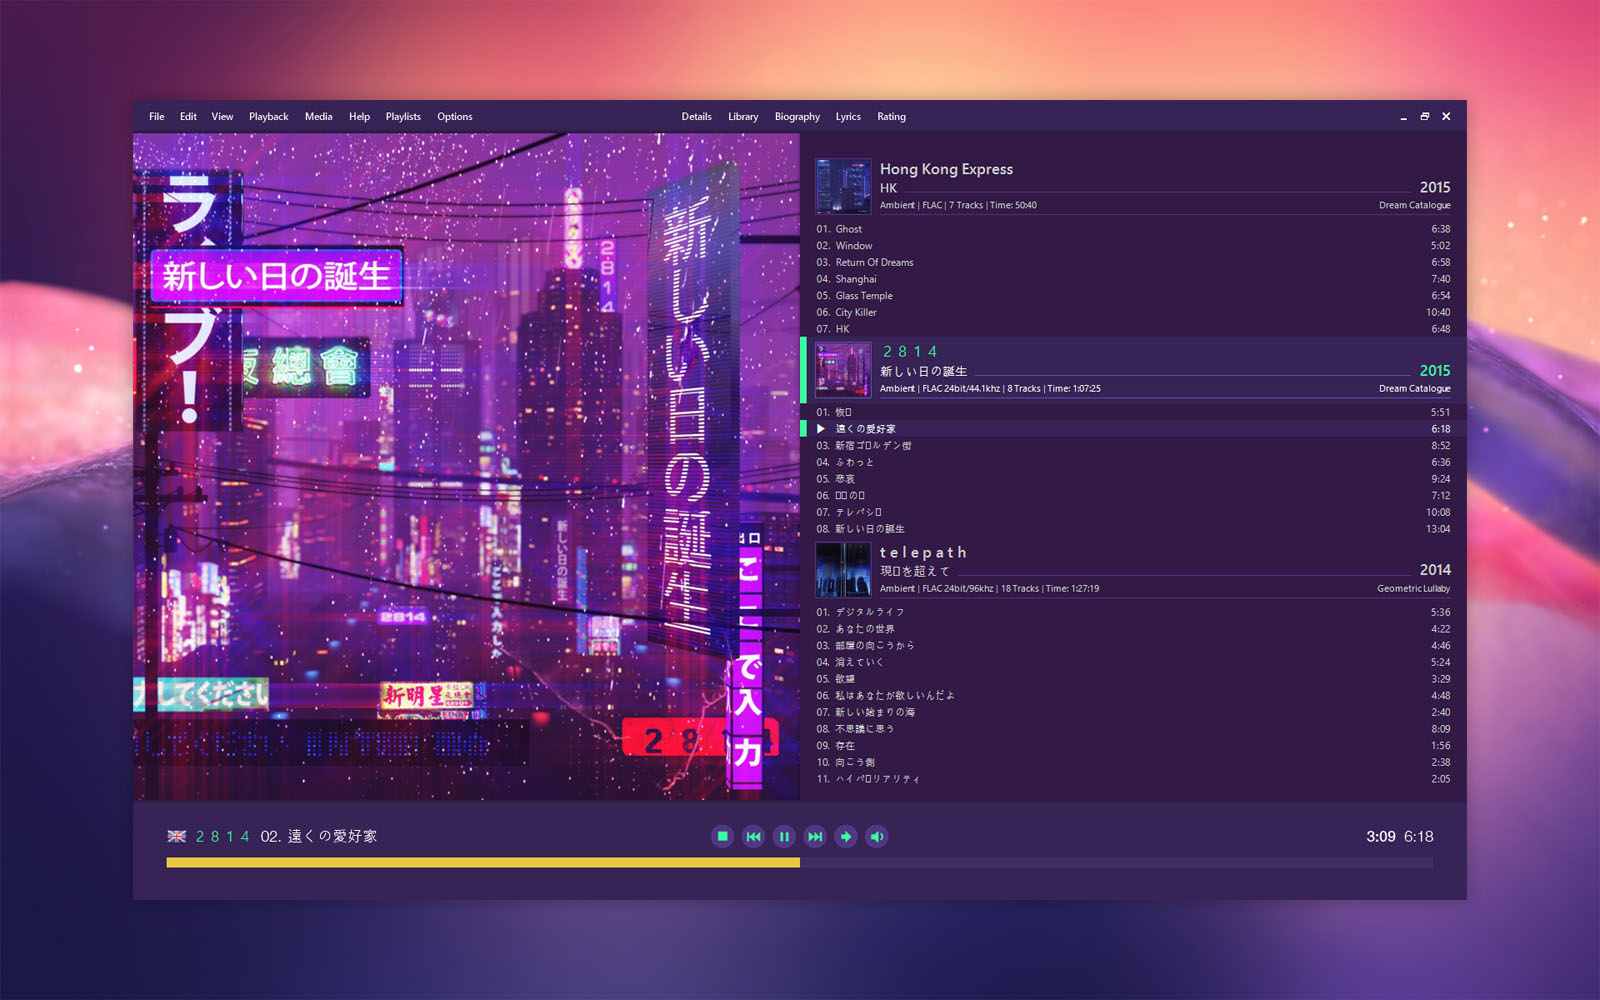Click the UK flag icon beside the artist name
The height and width of the screenshot is (1000, 1600).
point(177,836)
